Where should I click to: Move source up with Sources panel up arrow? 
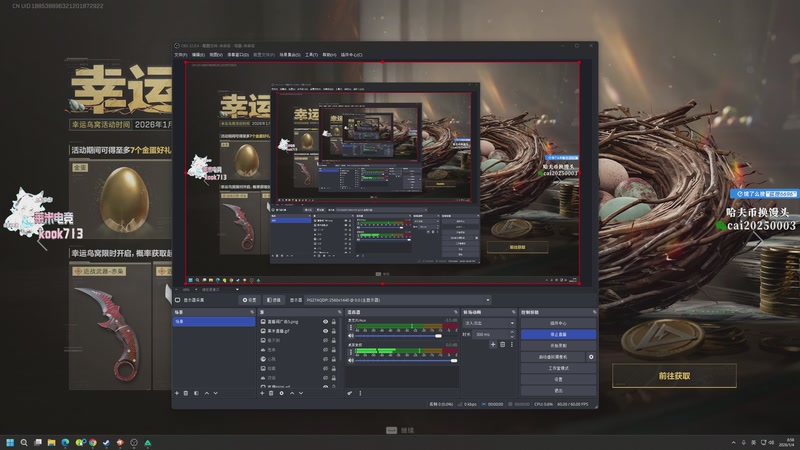292,393
